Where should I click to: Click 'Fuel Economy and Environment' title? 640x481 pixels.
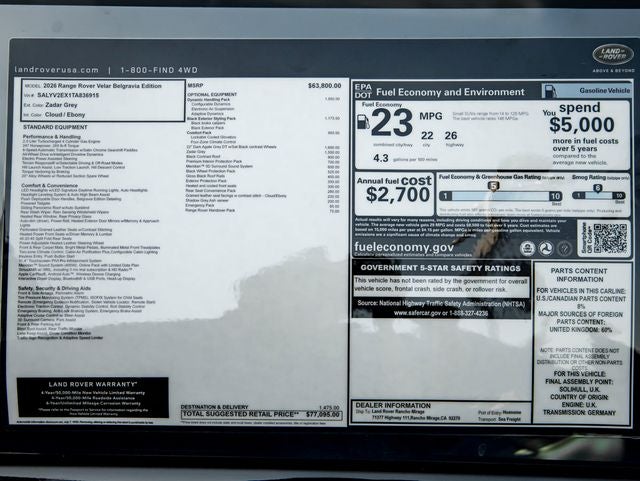pos(450,92)
